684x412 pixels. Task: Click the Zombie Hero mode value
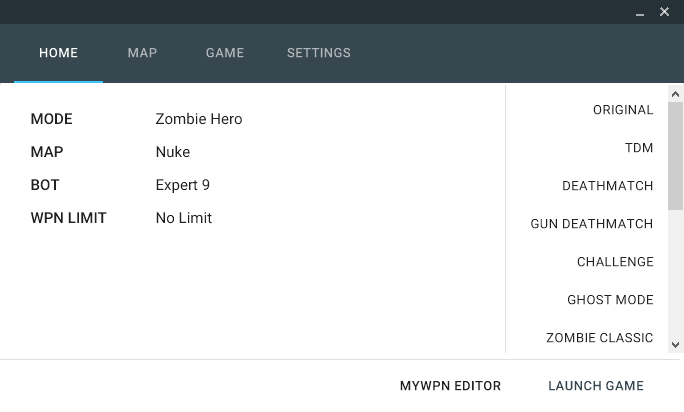198,119
